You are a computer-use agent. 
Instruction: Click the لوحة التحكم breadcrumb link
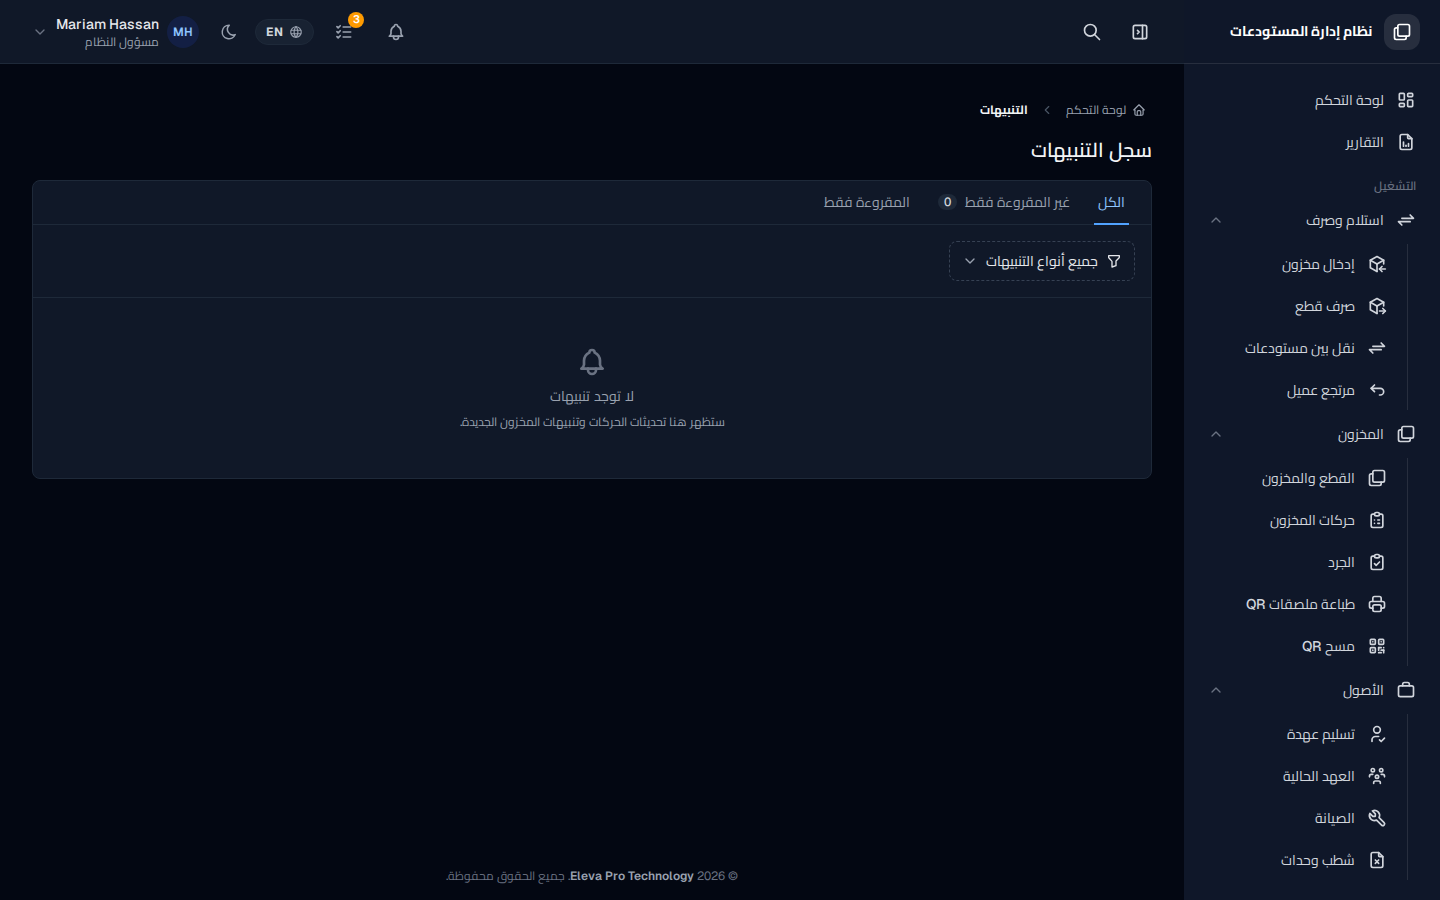pyautogui.click(x=1096, y=110)
